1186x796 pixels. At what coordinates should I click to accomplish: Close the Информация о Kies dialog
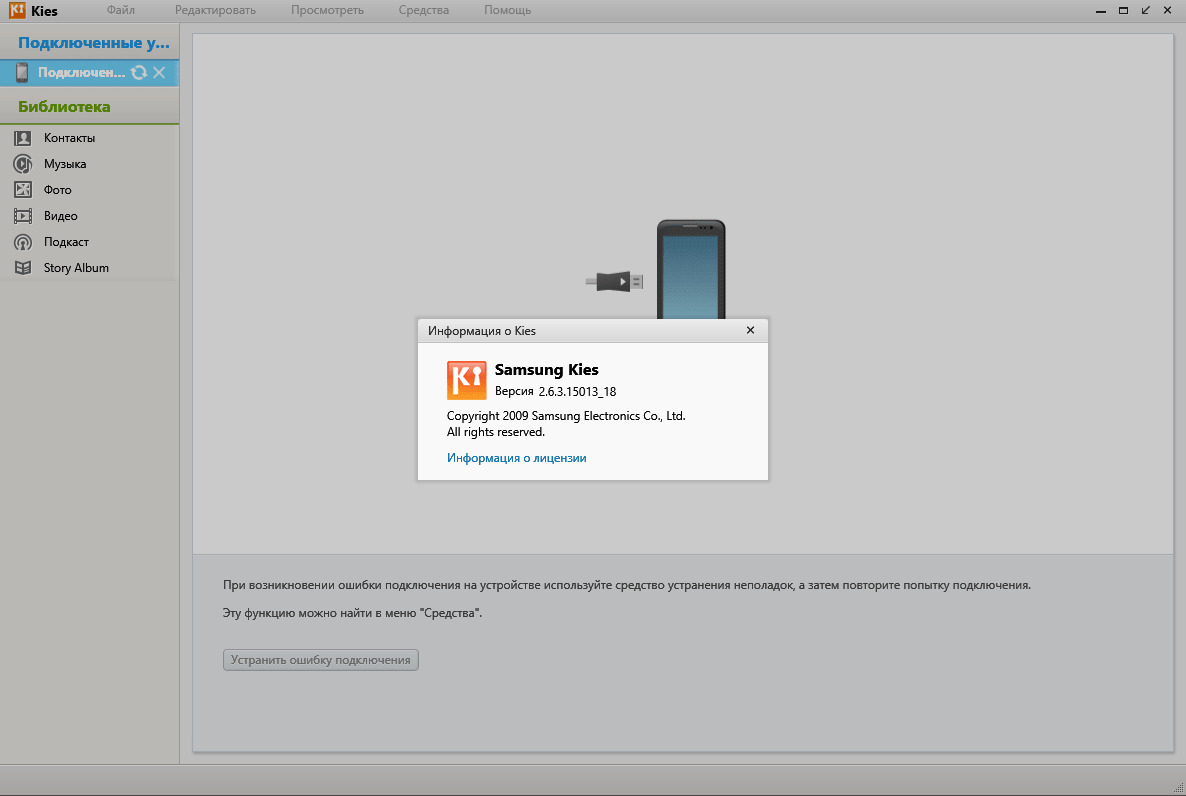click(x=750, y=330)
